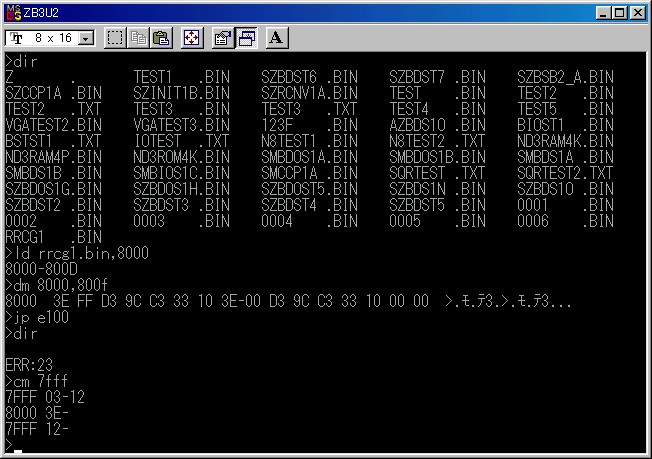Click file name SZINIT1B.BIN

[182, 93]
